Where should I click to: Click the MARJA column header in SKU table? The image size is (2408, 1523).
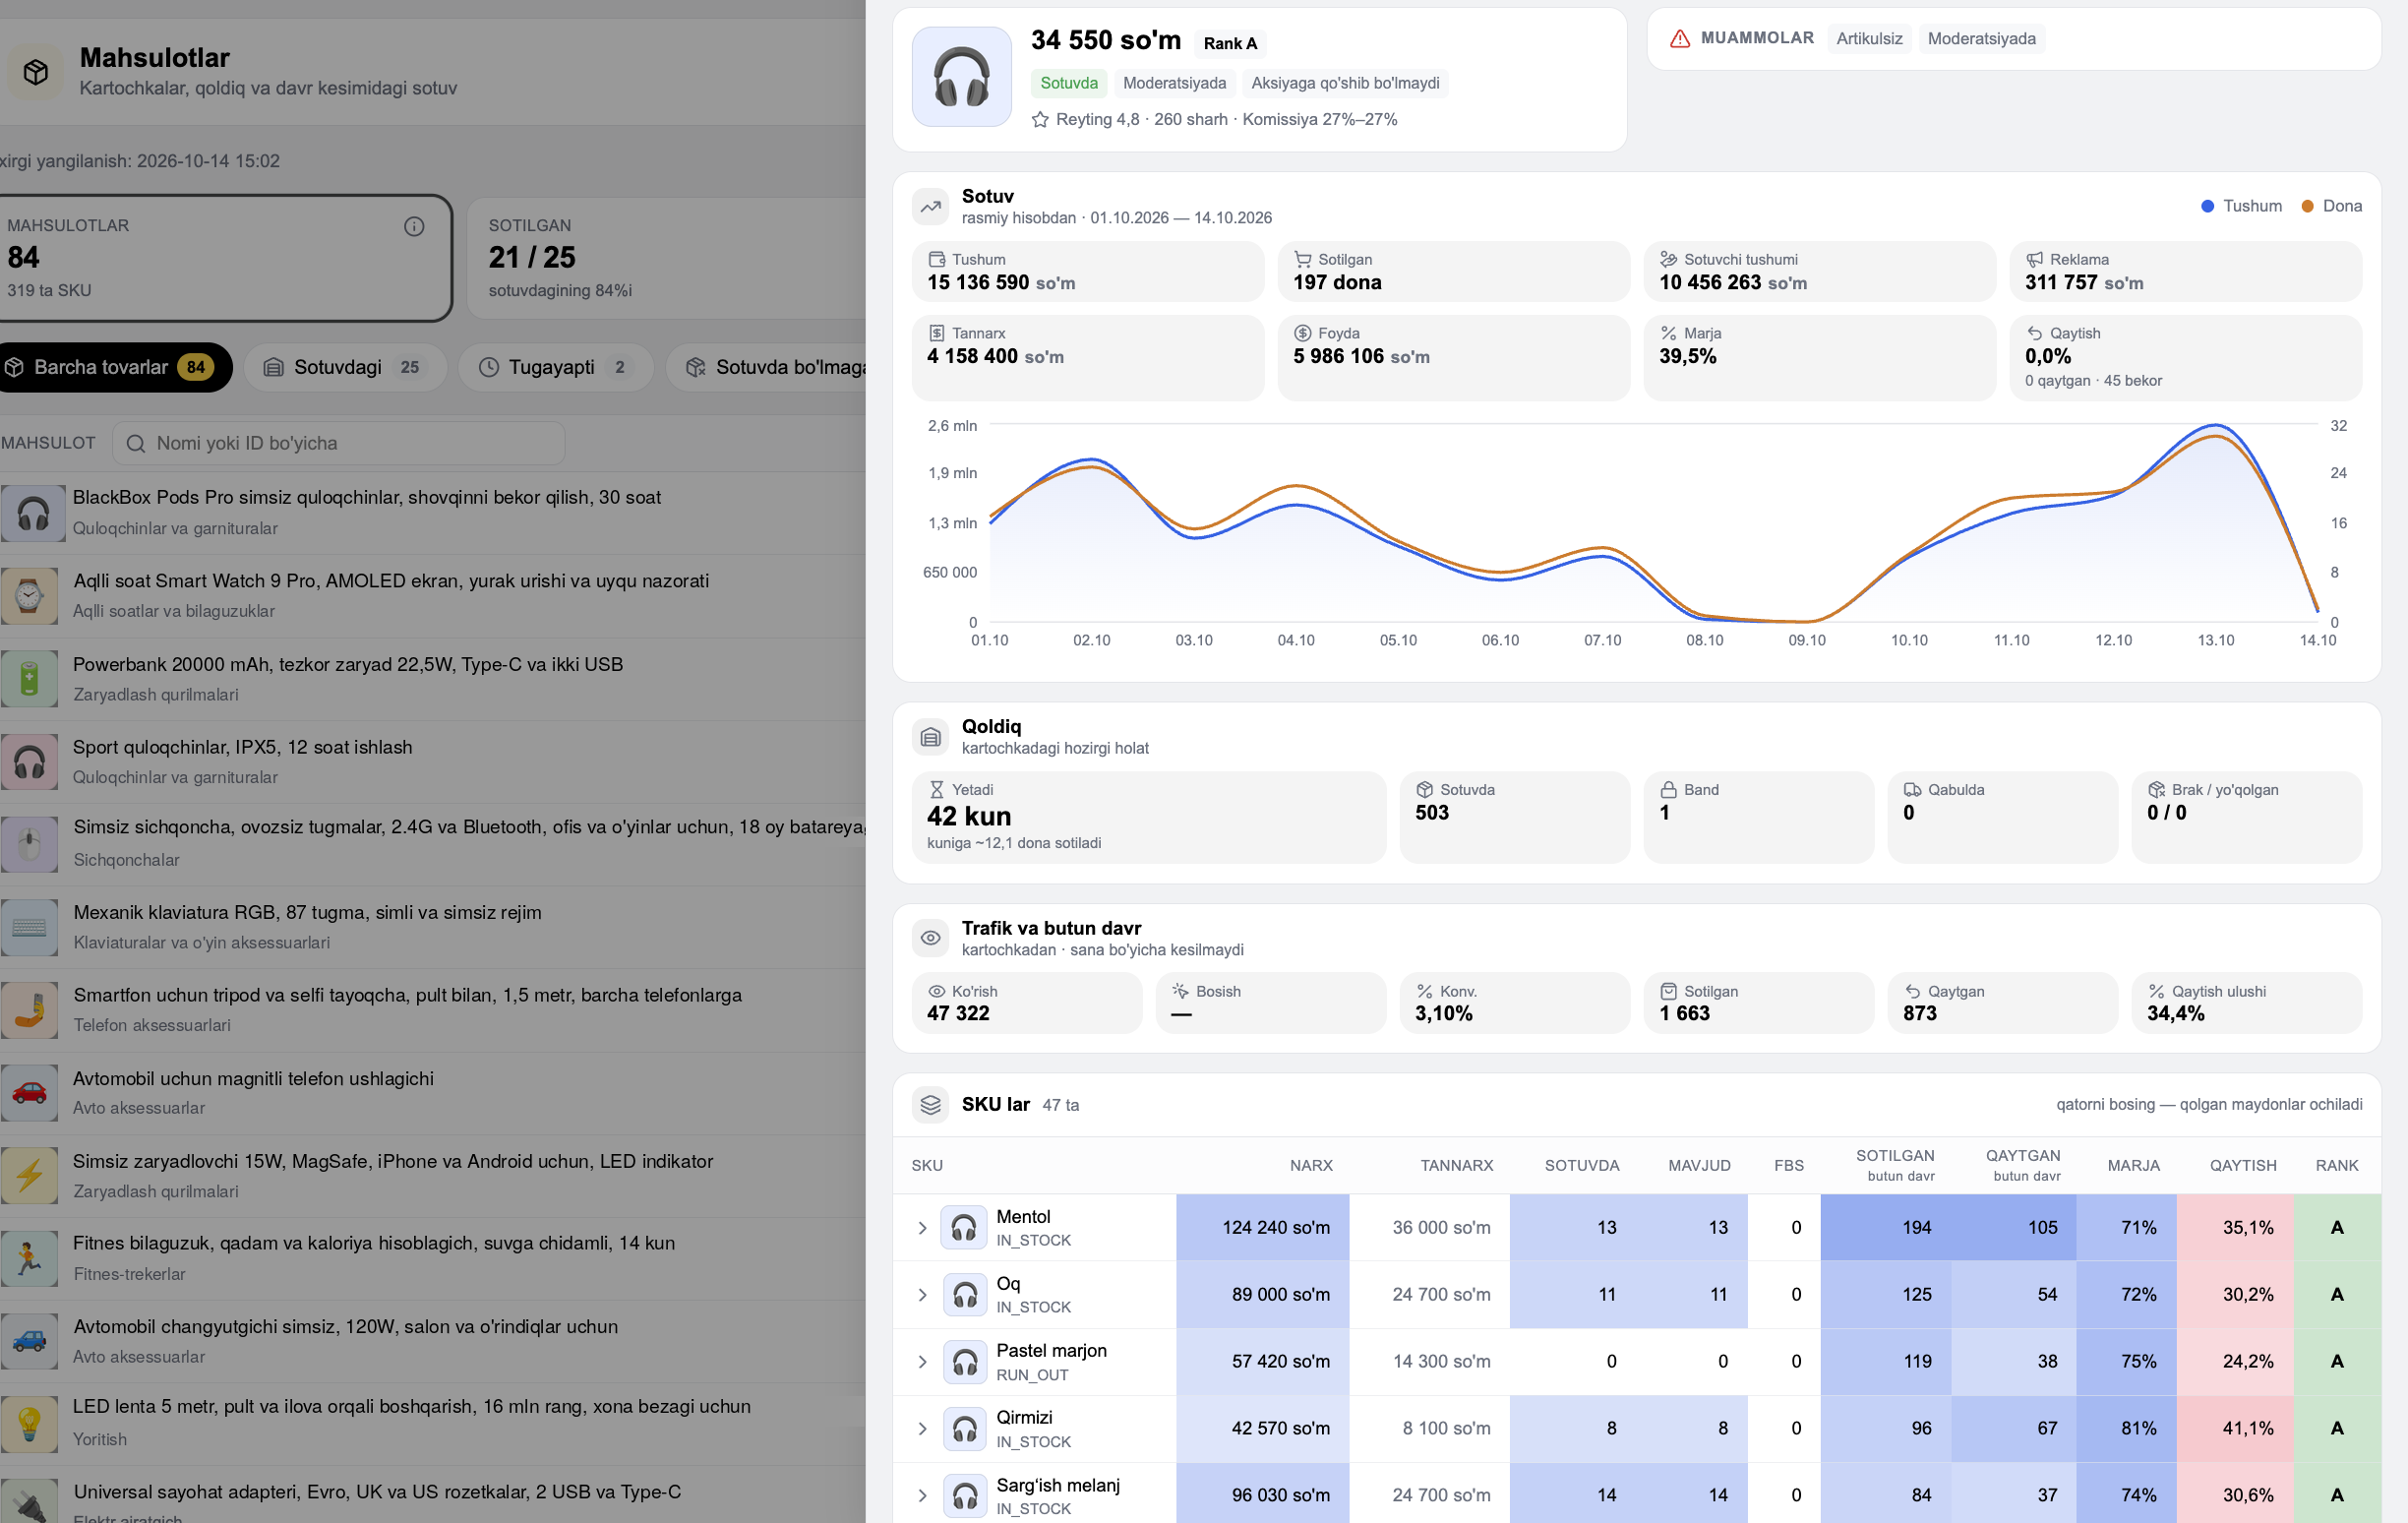2133,1166
